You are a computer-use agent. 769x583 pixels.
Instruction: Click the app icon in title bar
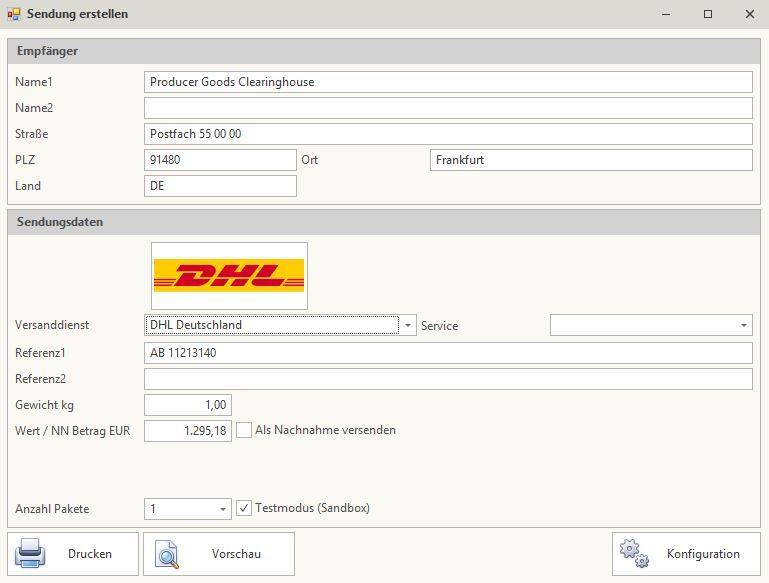tap(13, 14)
